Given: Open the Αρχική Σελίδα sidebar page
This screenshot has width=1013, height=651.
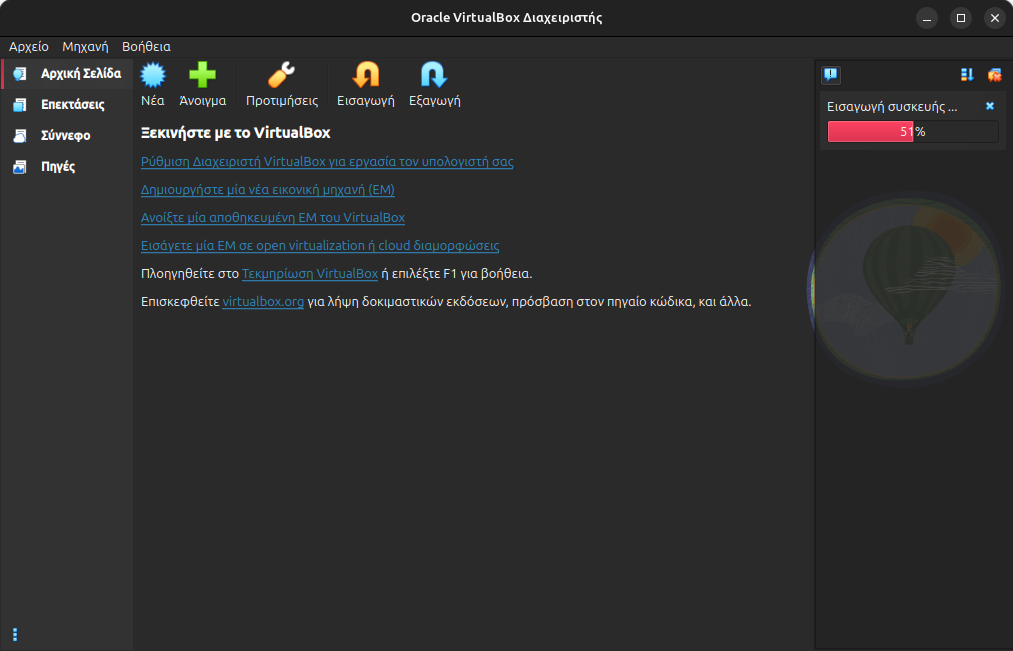Looking at the screenshot, I should click(67, 74).
